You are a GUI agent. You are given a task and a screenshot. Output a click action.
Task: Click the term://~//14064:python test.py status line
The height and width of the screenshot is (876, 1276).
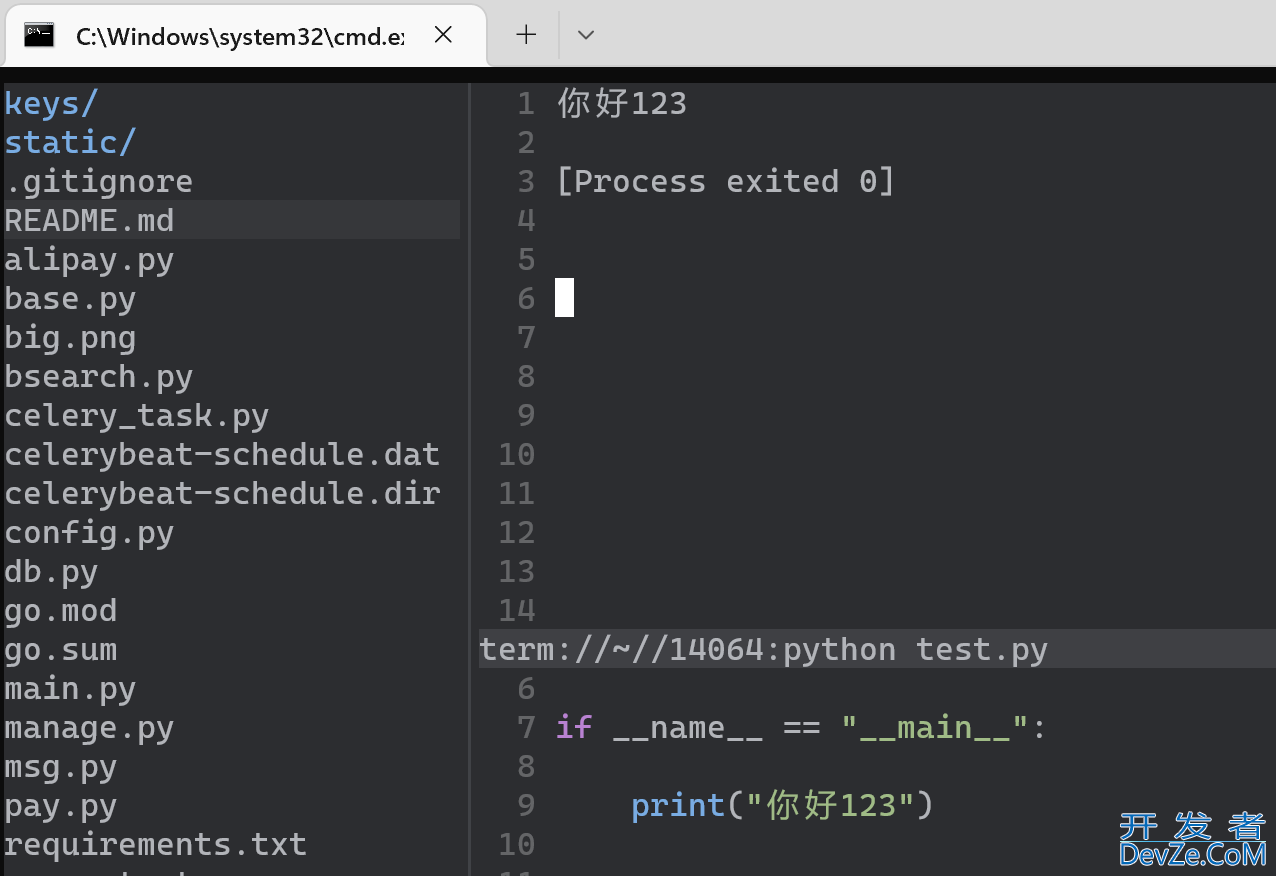(876, 649)
